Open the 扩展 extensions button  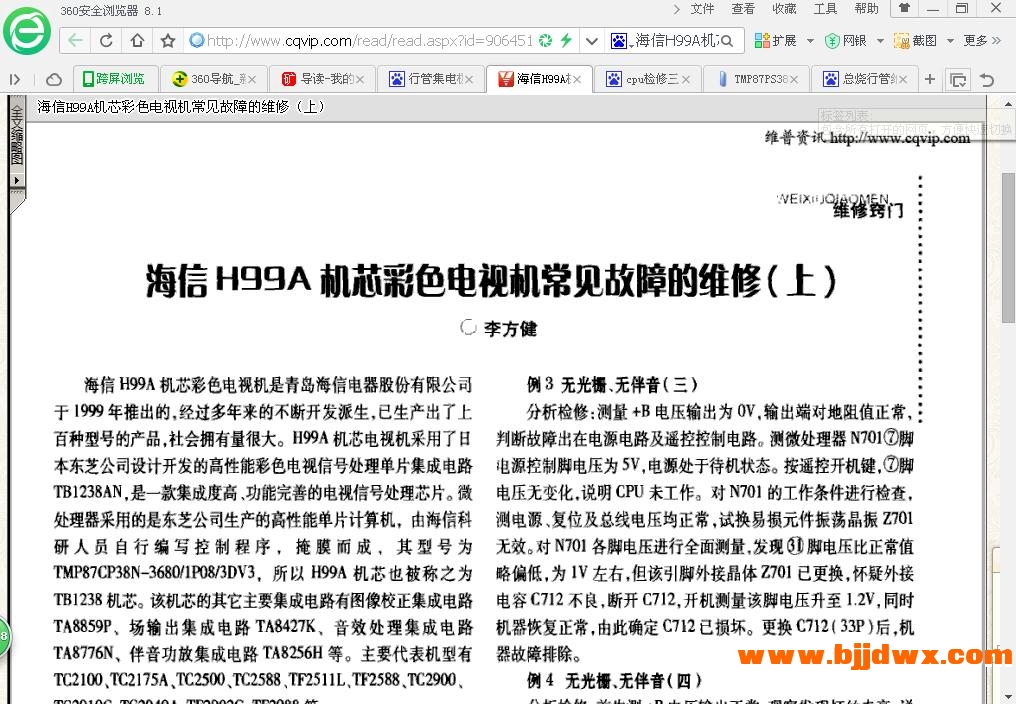776,41
